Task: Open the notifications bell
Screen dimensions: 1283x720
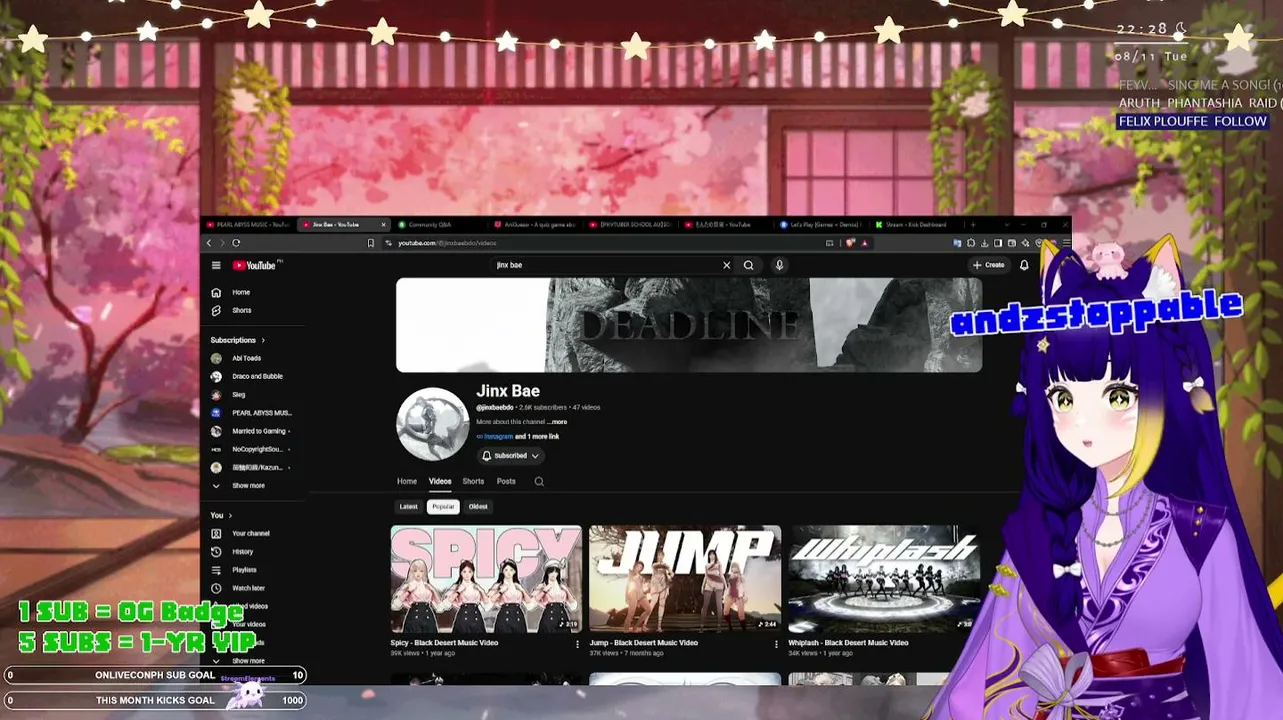Action: (1024, 265)
